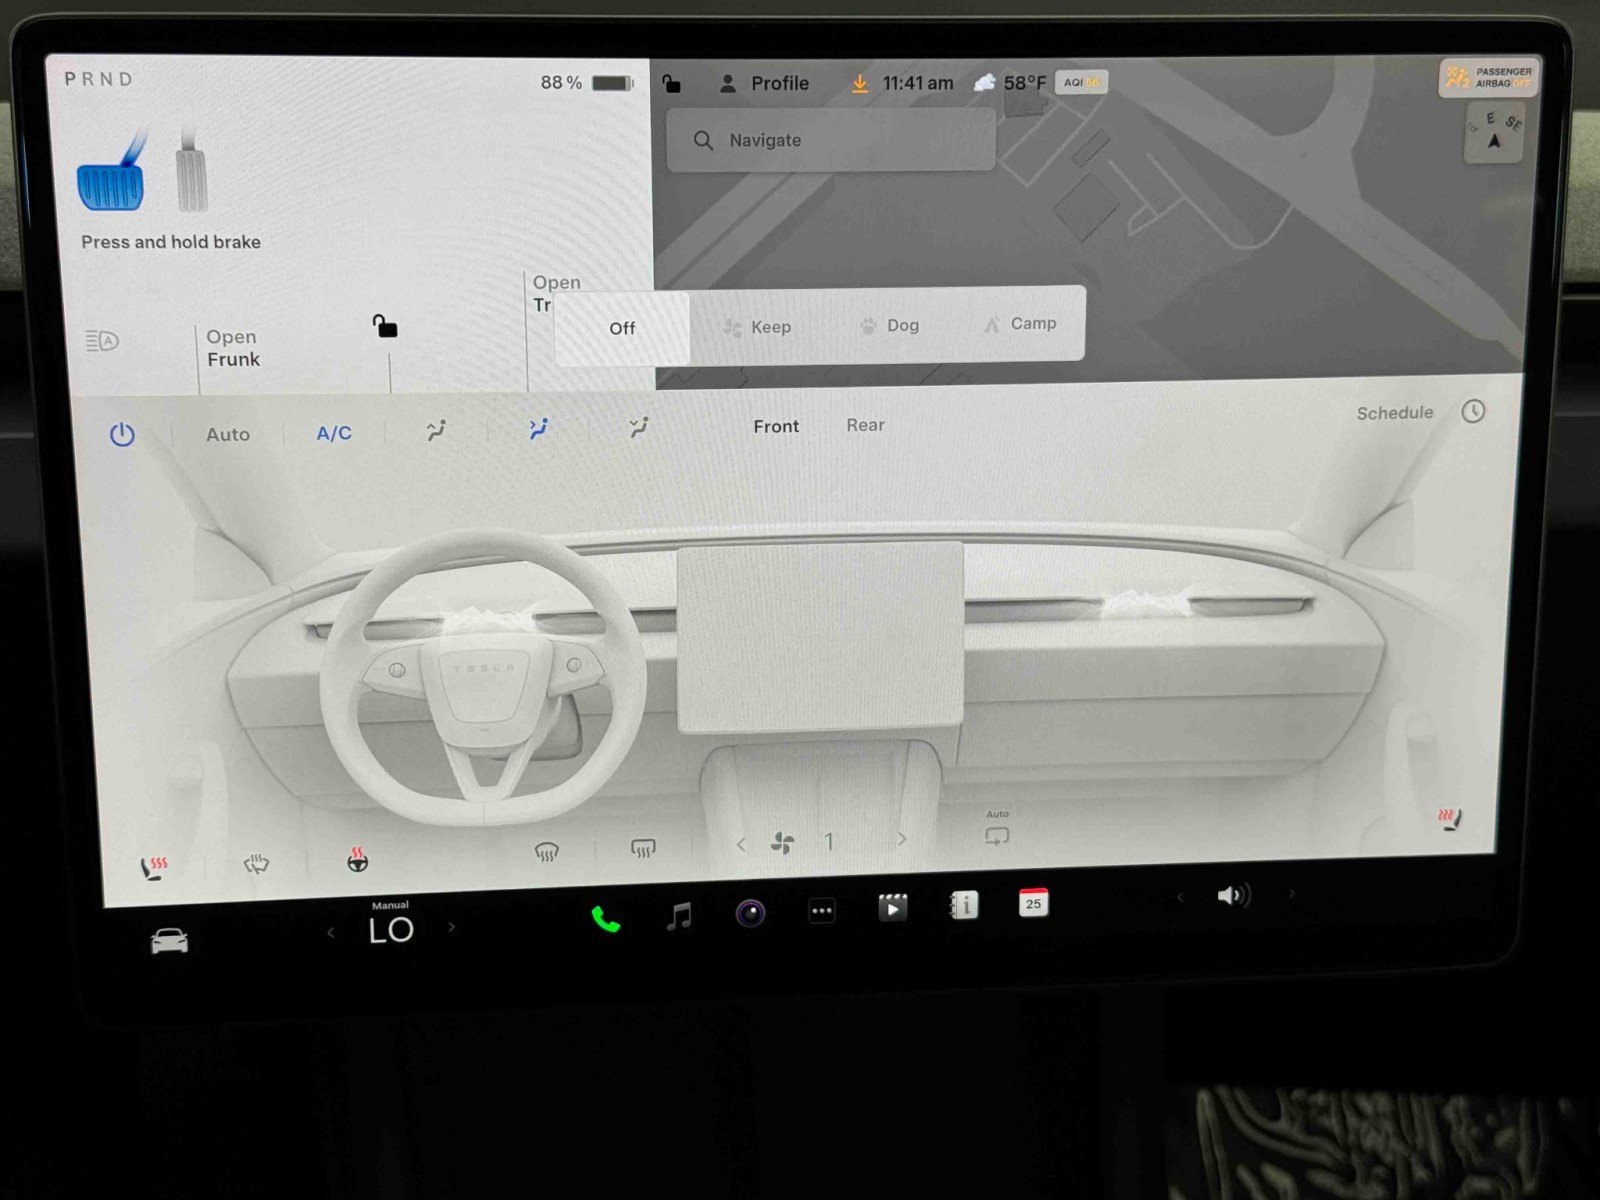The image size is (1600, 1200).
Task: Toggle Auto climate mode
Action: tap(228, 434)
